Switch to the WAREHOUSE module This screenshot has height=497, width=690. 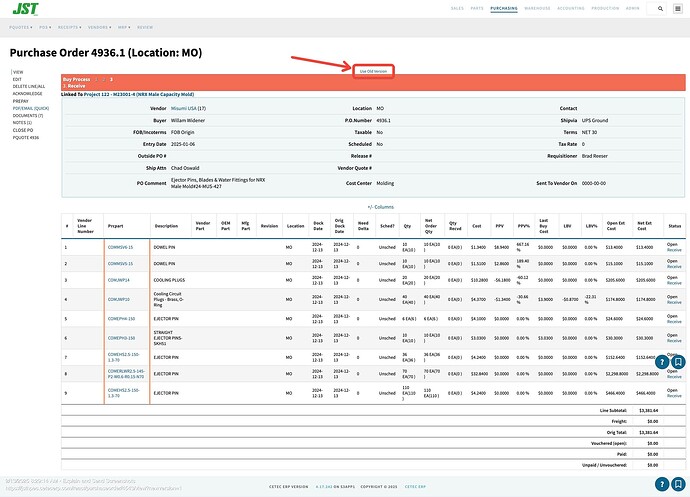(x=537, y=8)
